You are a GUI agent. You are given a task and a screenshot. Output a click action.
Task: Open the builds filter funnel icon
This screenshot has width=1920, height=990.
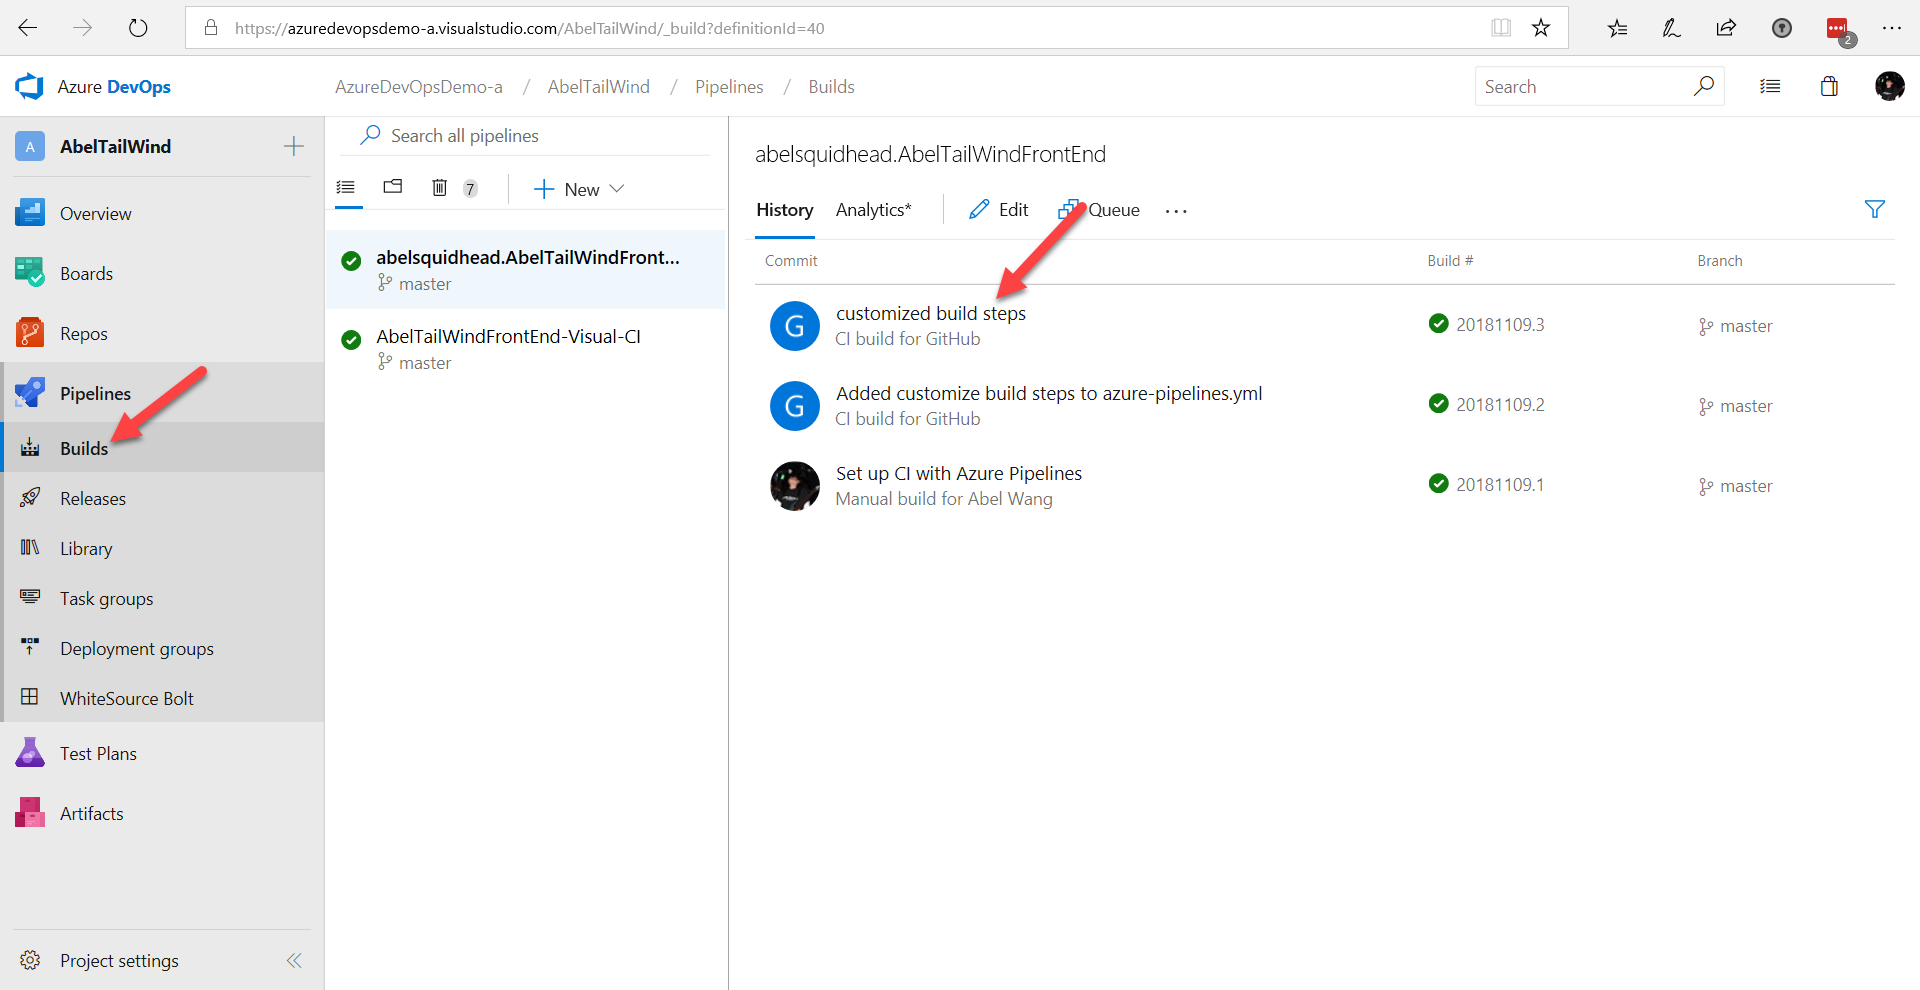[1875, 209]
